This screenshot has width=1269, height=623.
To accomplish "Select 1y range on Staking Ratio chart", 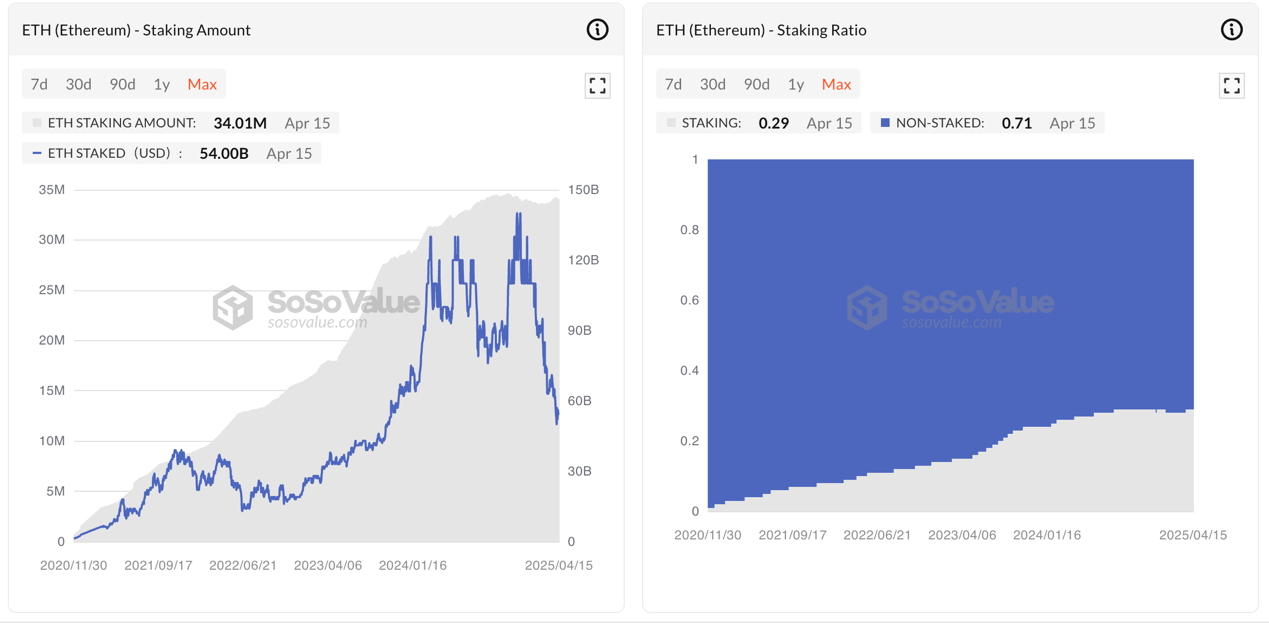I will (x=795, y=84).
